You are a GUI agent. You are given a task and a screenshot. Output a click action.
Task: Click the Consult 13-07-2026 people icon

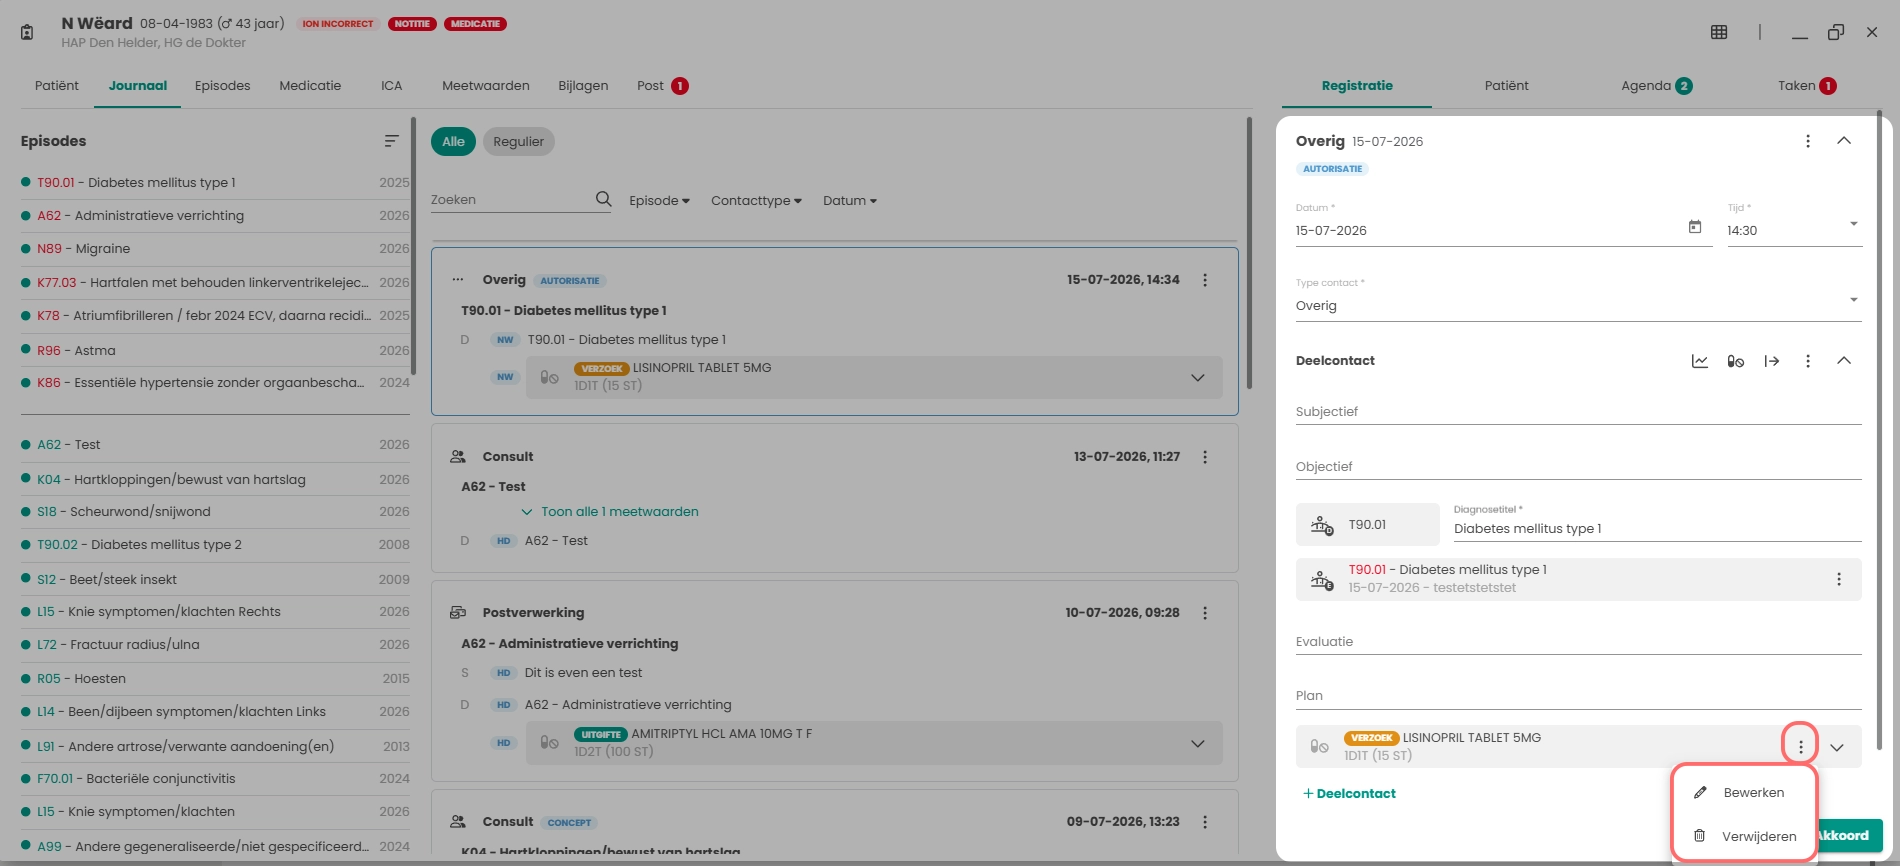458,457
